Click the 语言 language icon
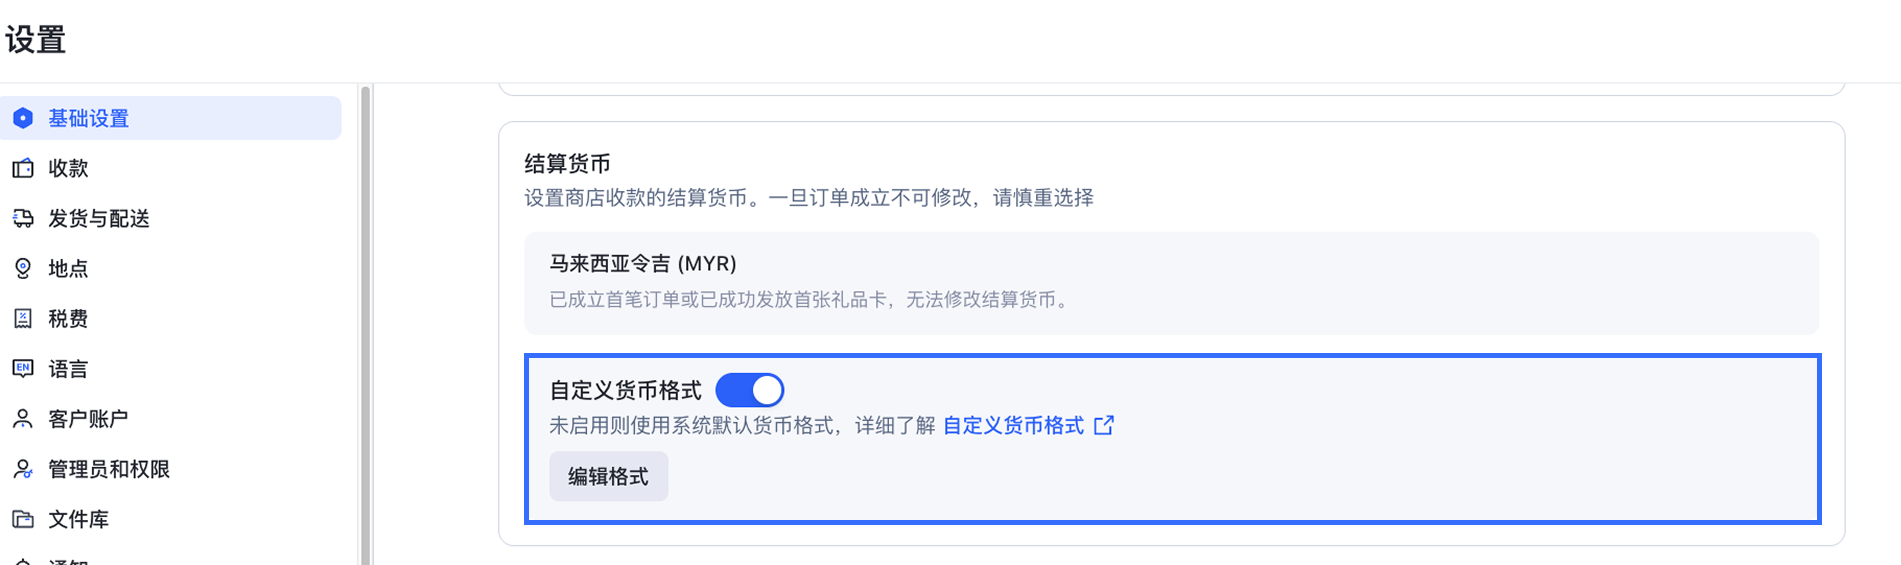The image size is (1901, 565). pos(22,369)
